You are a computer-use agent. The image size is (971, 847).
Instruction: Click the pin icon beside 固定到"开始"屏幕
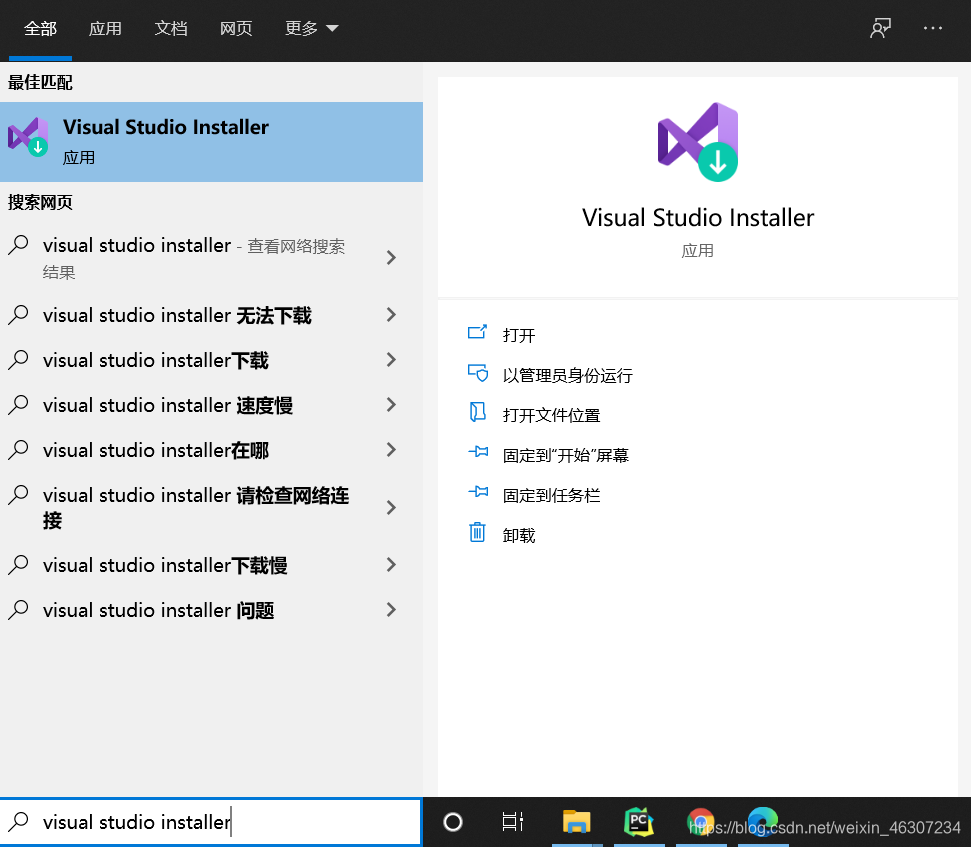478,451
